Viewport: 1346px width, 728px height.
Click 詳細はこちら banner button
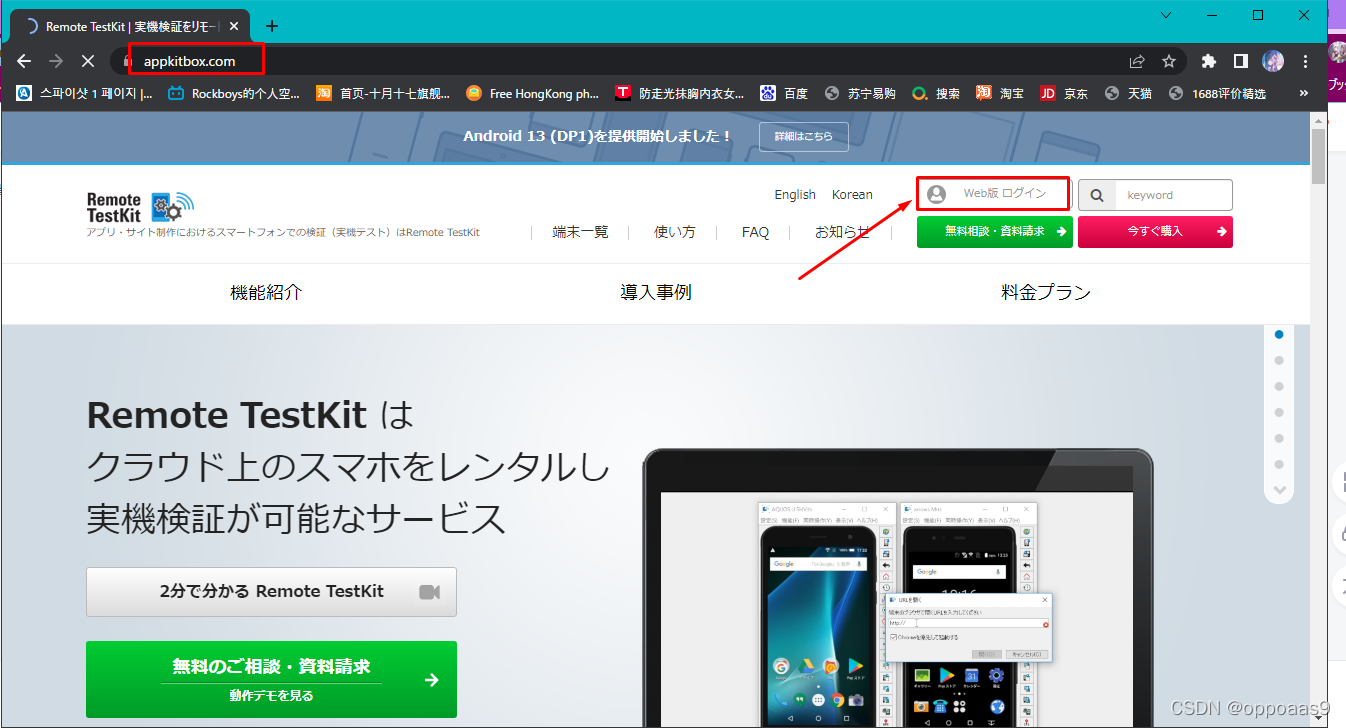pyautogui.click(x=804, y=137)
